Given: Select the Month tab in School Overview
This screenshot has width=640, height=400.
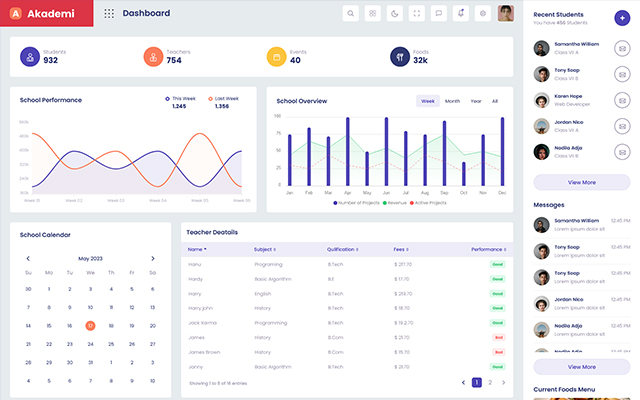Looking at the screenshot, I should click(452, 101).
